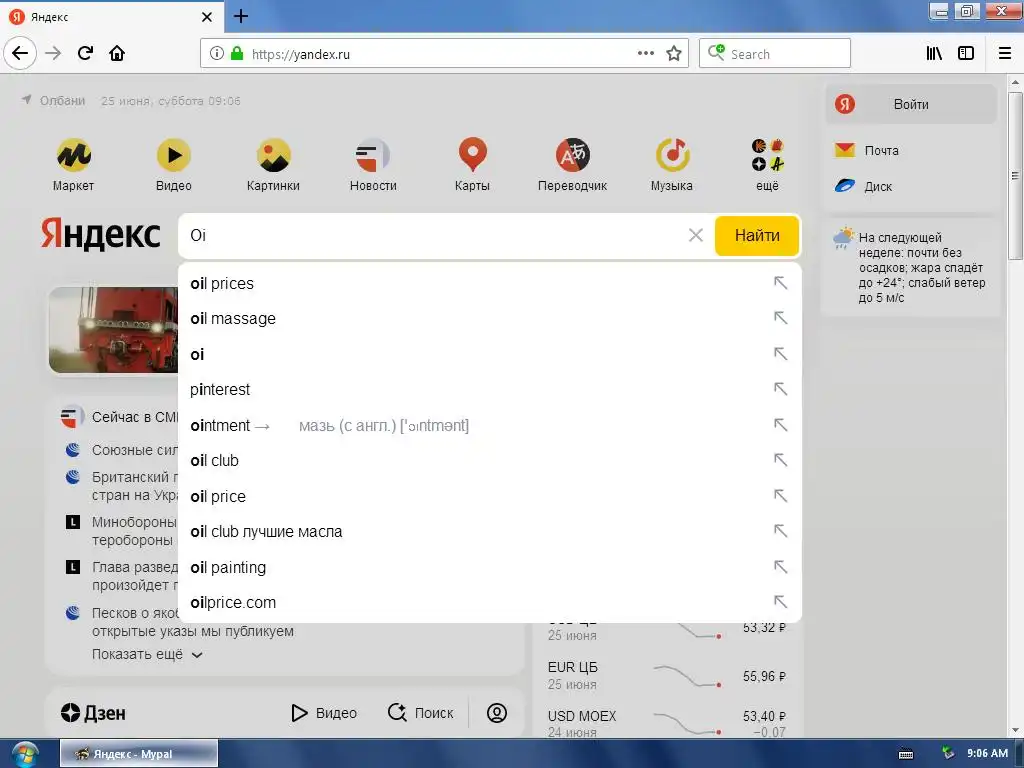Open the weather forecast widget

click(x=910, y=266)
